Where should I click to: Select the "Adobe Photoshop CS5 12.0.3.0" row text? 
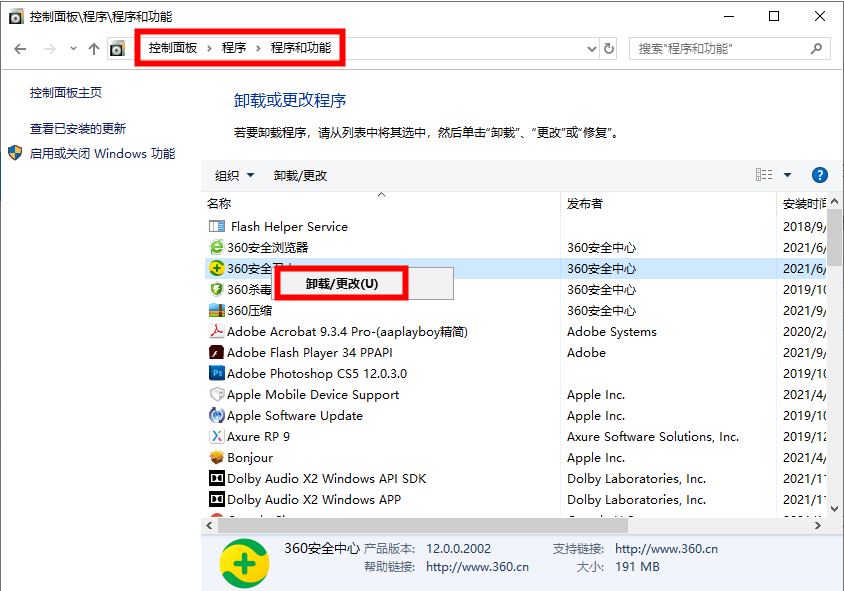[x=317, y=374]
